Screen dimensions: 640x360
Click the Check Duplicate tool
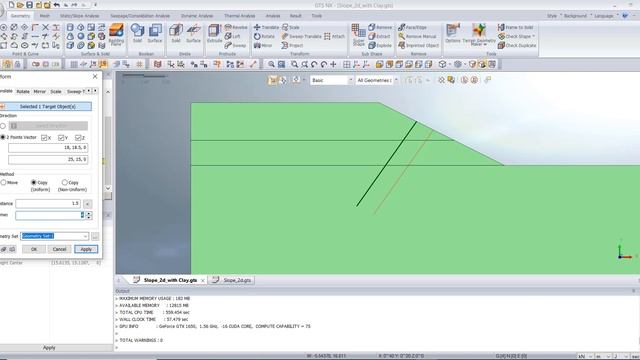click(517, 45)
